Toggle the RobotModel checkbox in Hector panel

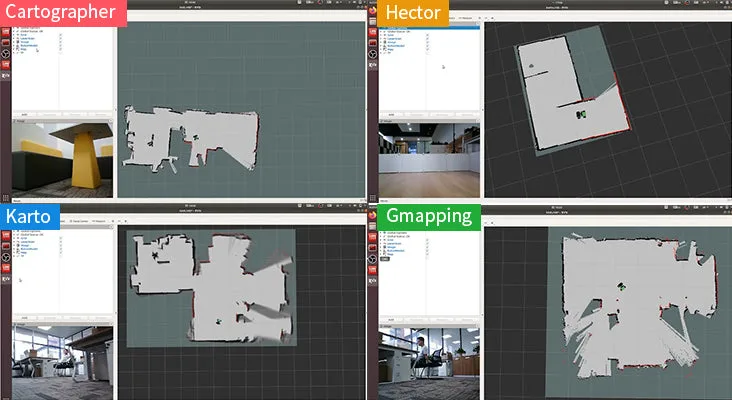(x=428, y=46)
